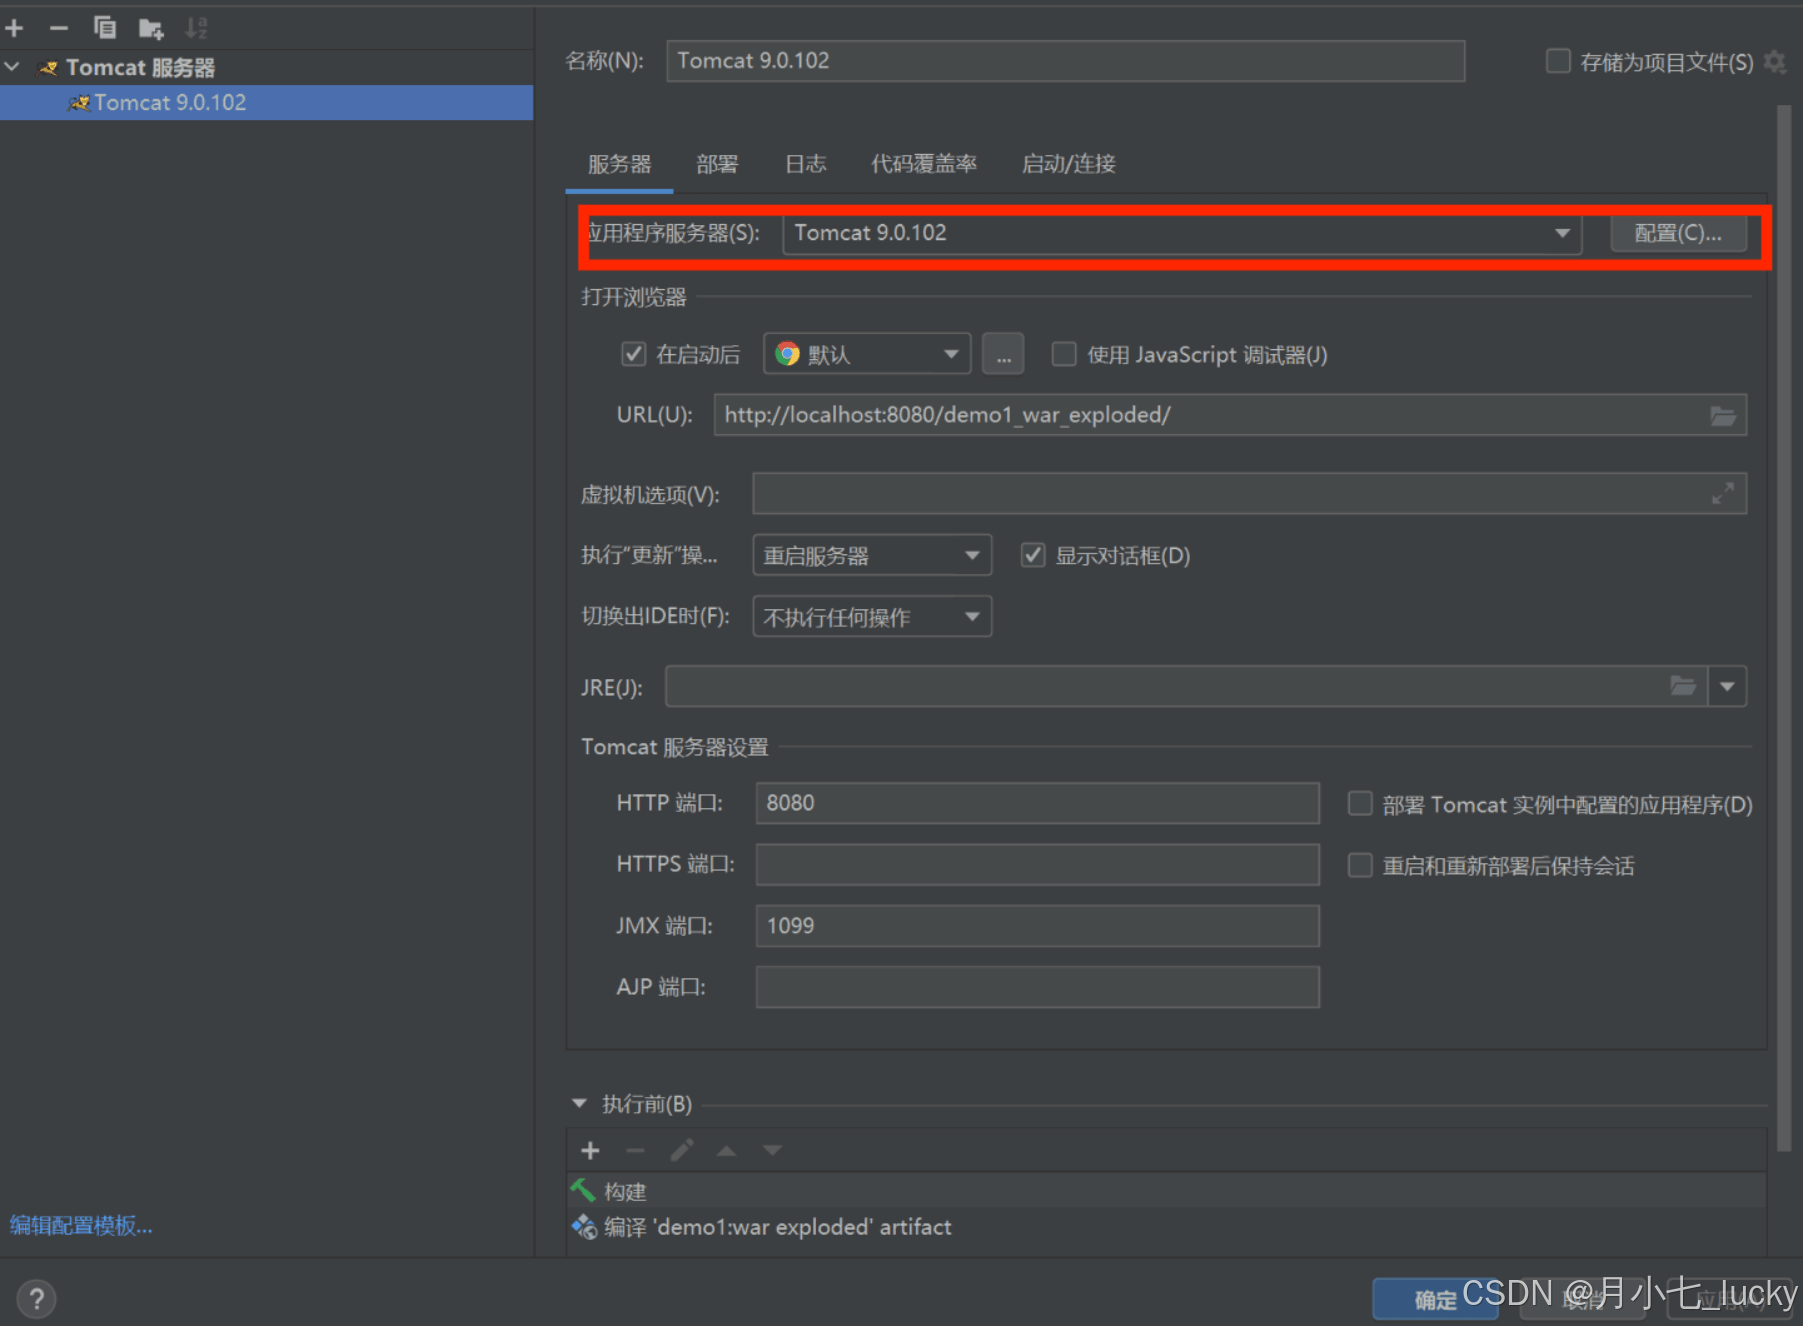Viewport: 1803px width, 1326px height.
Task: Expand the 虚拟机选项 field with arrows icon
Action: tap(1723, 494)
